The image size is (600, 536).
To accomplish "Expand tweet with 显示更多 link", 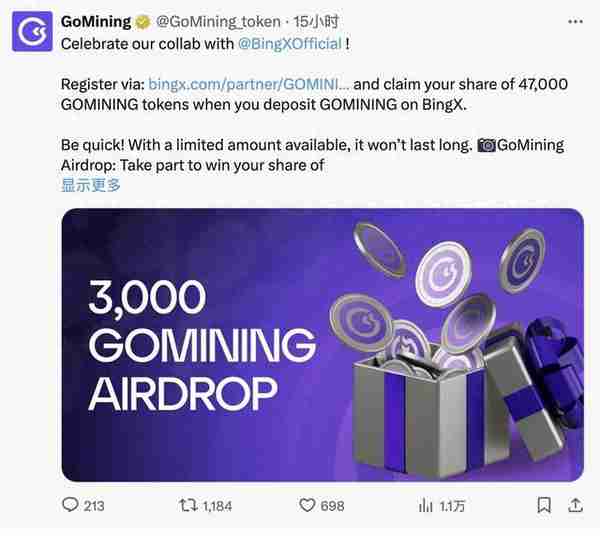I will pos(91,185).
